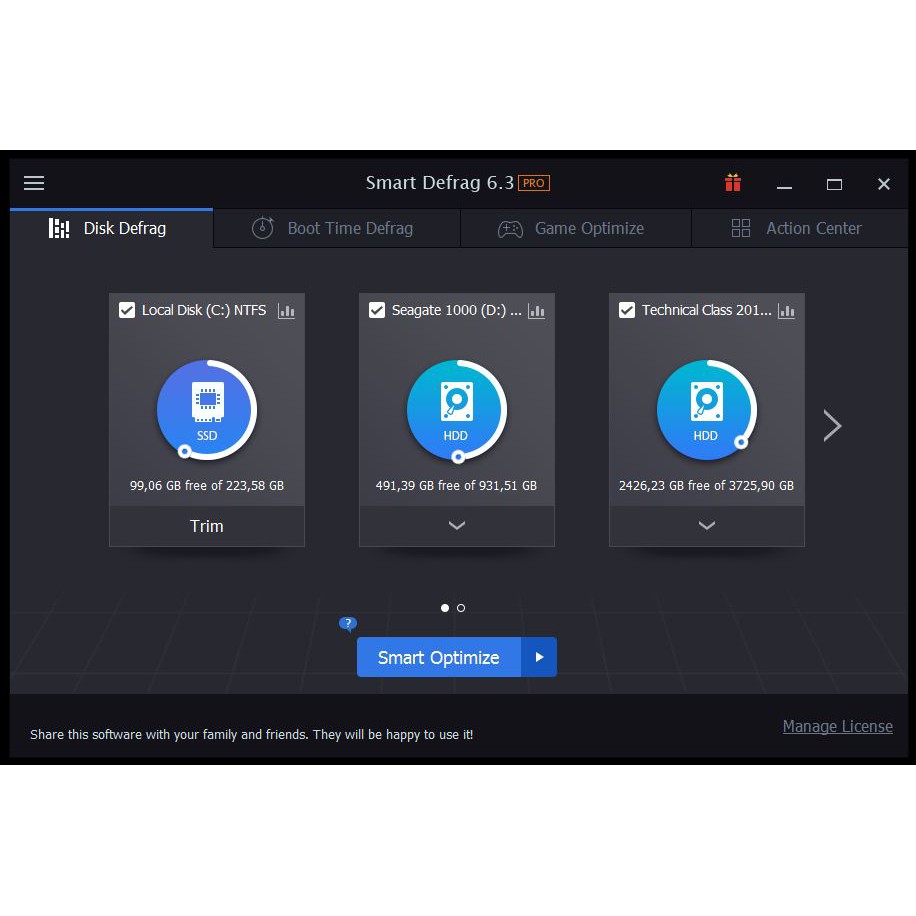Switch to Action Center tab

pyautogui.click(x=800, y=228)
